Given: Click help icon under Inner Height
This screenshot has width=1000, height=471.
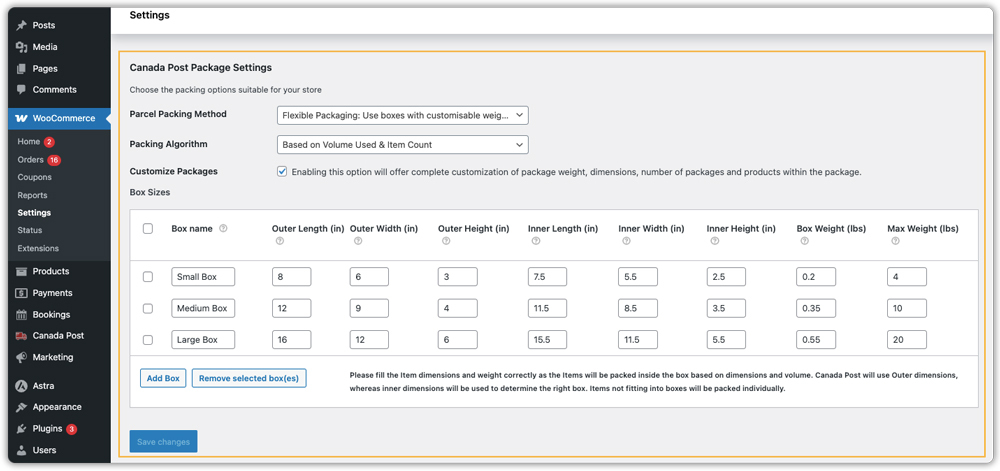Looking at the screenshot, I should coord(714,242).
